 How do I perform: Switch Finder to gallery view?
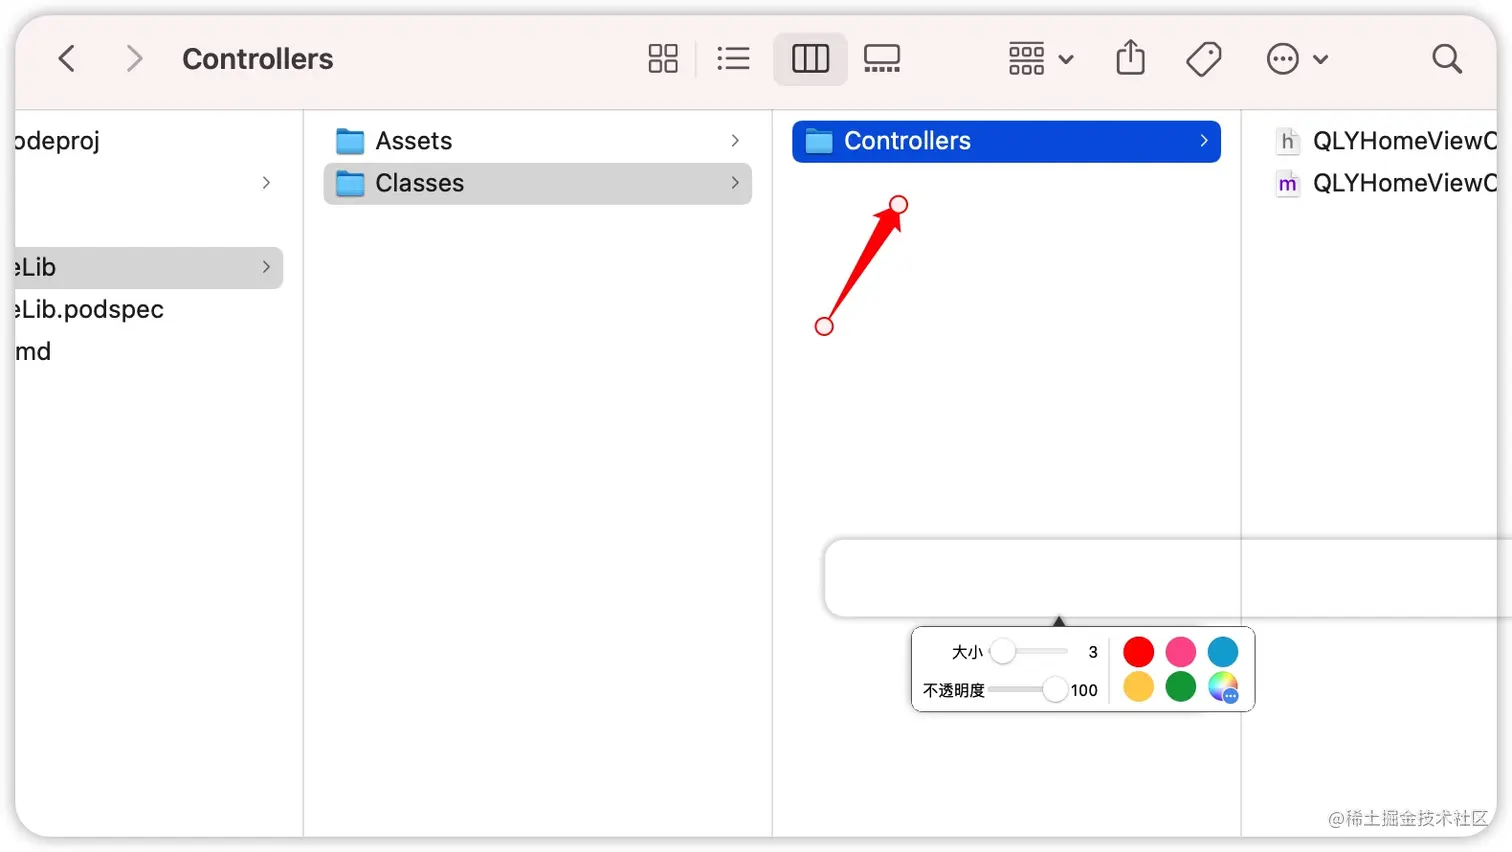pos(882,59)
